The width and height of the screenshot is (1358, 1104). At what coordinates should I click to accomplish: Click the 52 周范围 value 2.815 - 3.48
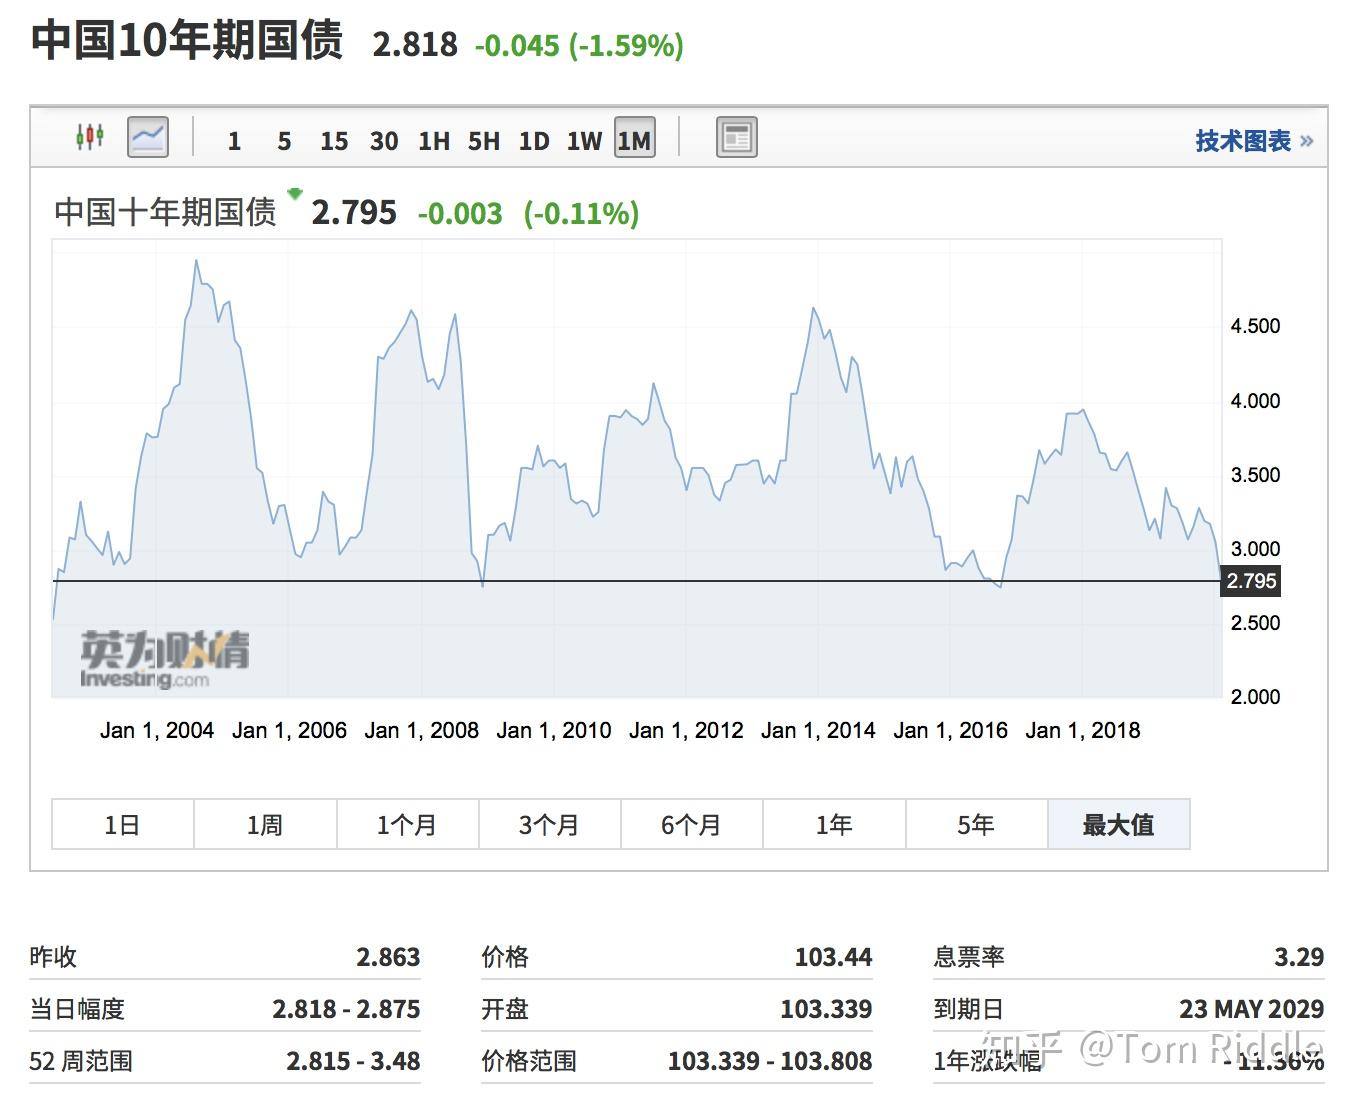(x=353, y=1061)
